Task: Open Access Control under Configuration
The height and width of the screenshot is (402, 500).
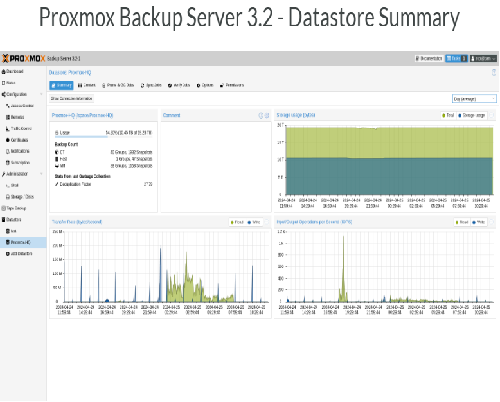Action: tap(20, 106)
